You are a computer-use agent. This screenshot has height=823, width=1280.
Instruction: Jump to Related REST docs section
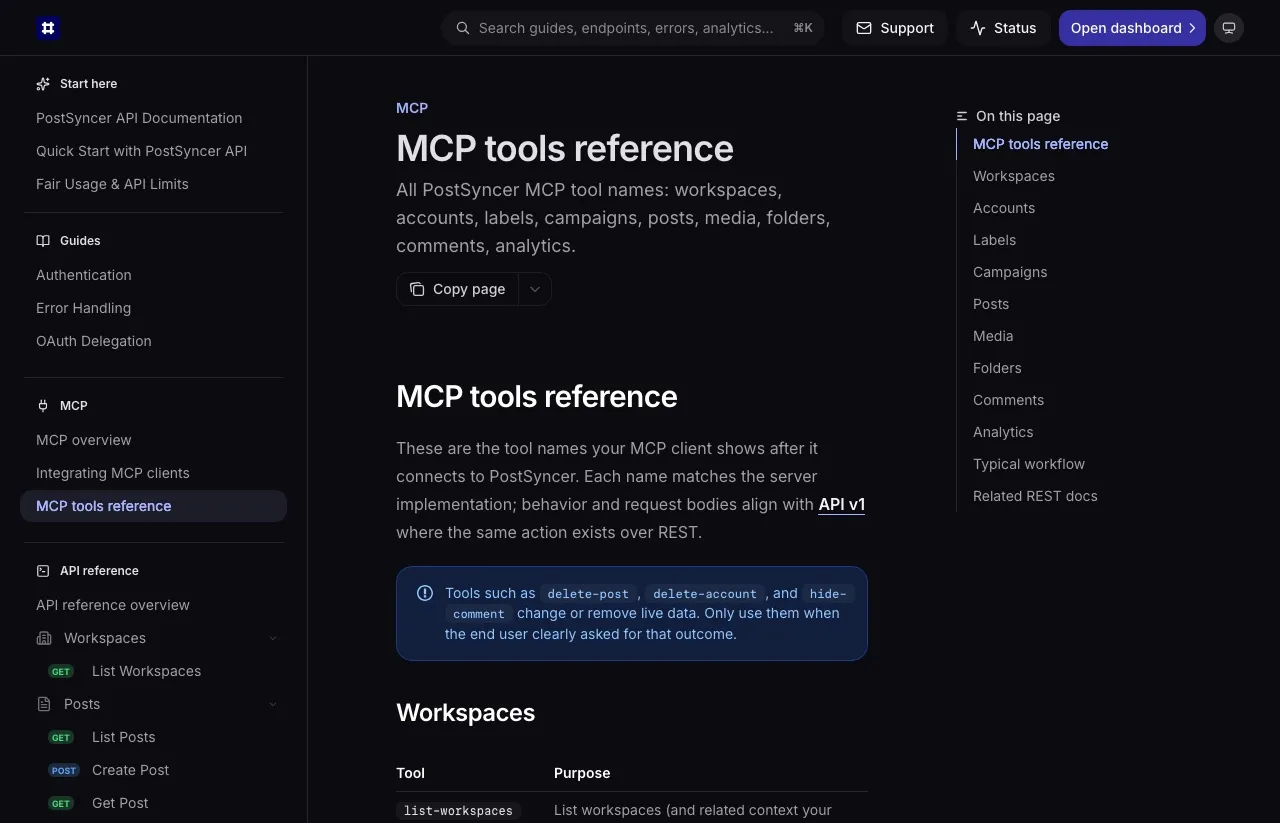[x=1035, y=496]
